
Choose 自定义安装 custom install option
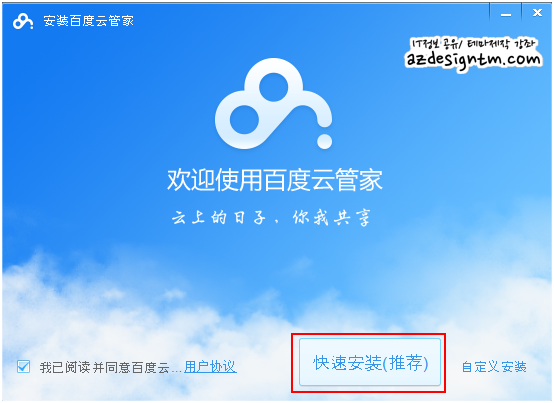(494, 367)
